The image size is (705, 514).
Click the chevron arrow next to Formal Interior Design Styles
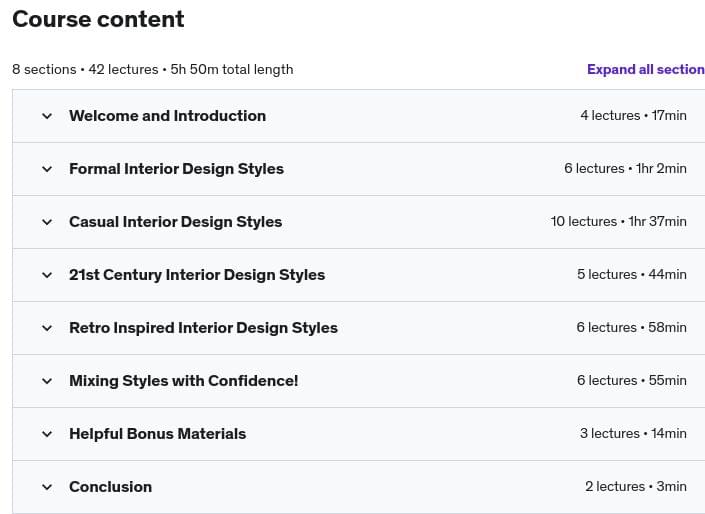pos(46,169)
